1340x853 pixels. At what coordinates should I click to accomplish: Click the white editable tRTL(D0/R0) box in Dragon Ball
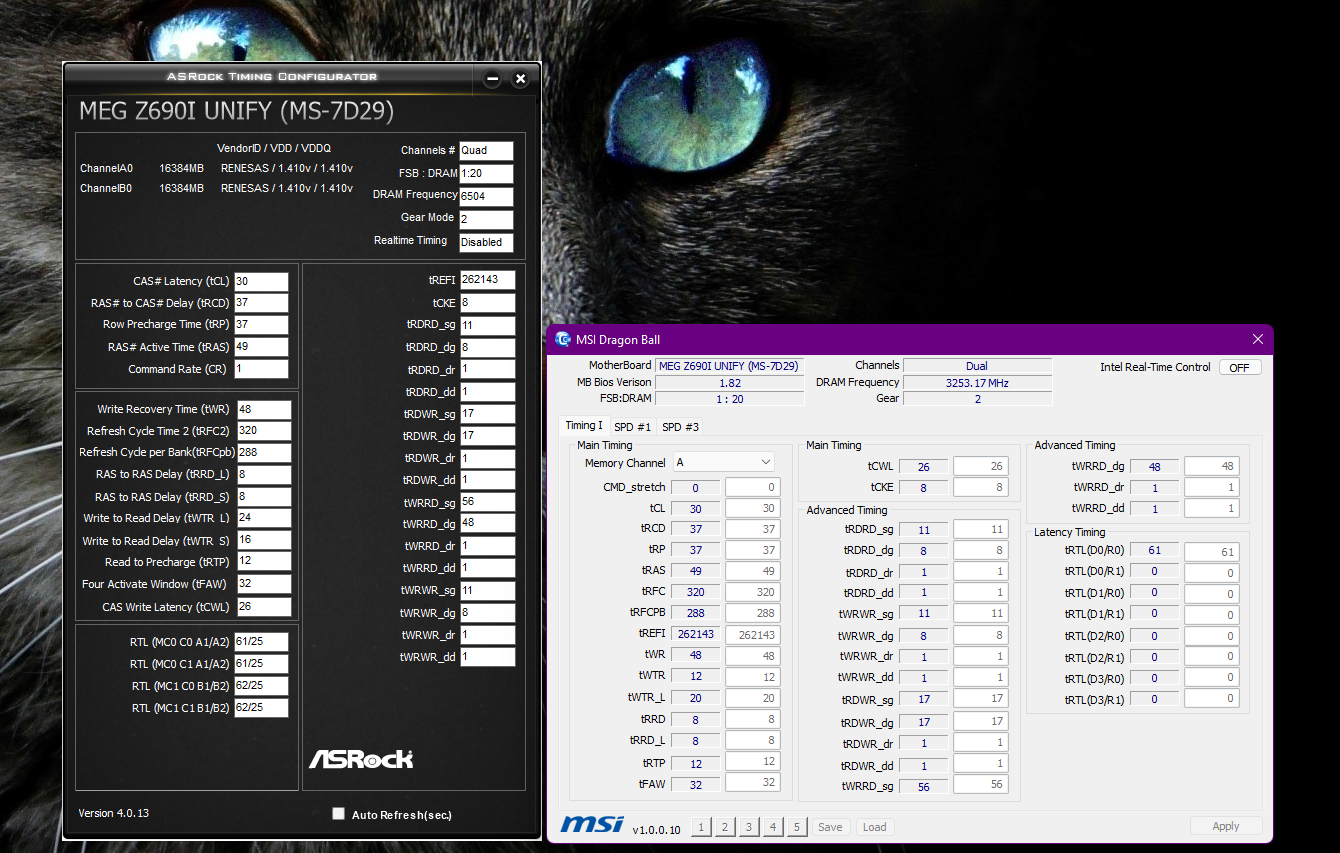(1212, 552)
